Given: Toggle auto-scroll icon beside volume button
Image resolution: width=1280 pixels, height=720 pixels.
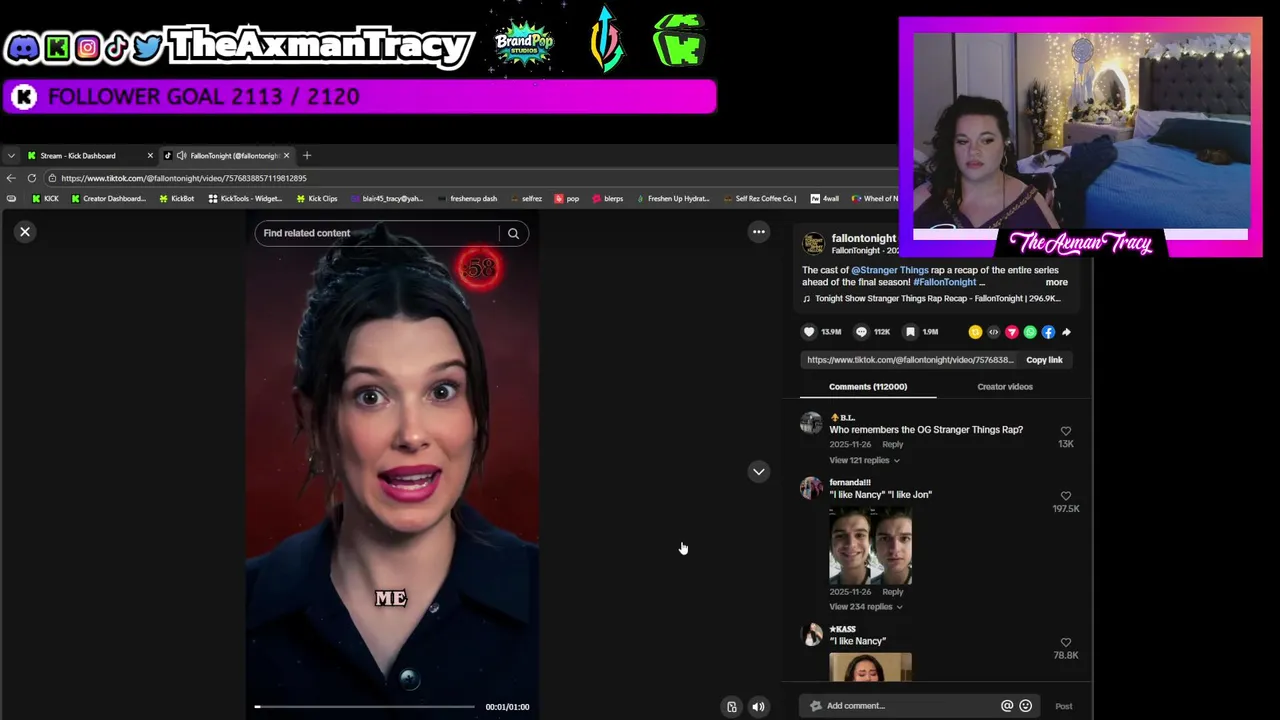Looking at the screenshot, I should (732, 707).
